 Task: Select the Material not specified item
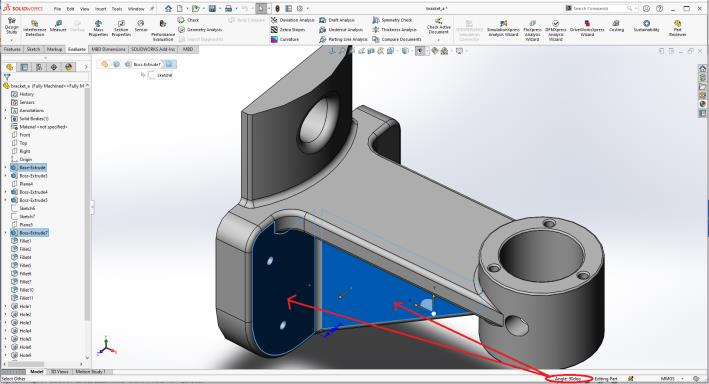(x=39, y=127)
